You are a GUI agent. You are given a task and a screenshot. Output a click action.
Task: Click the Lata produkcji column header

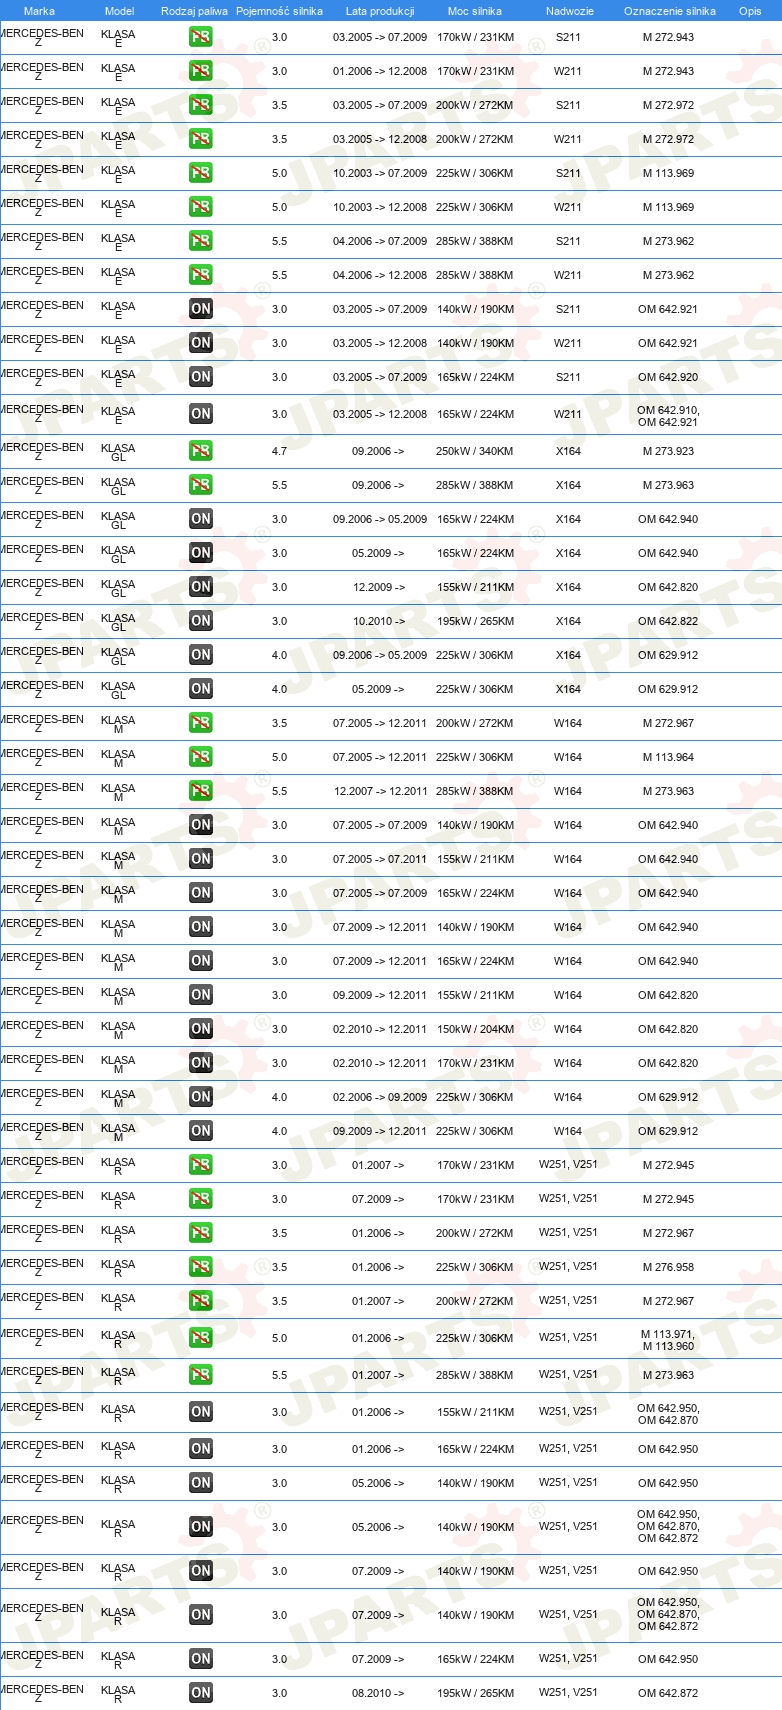(x=380, y=11)
